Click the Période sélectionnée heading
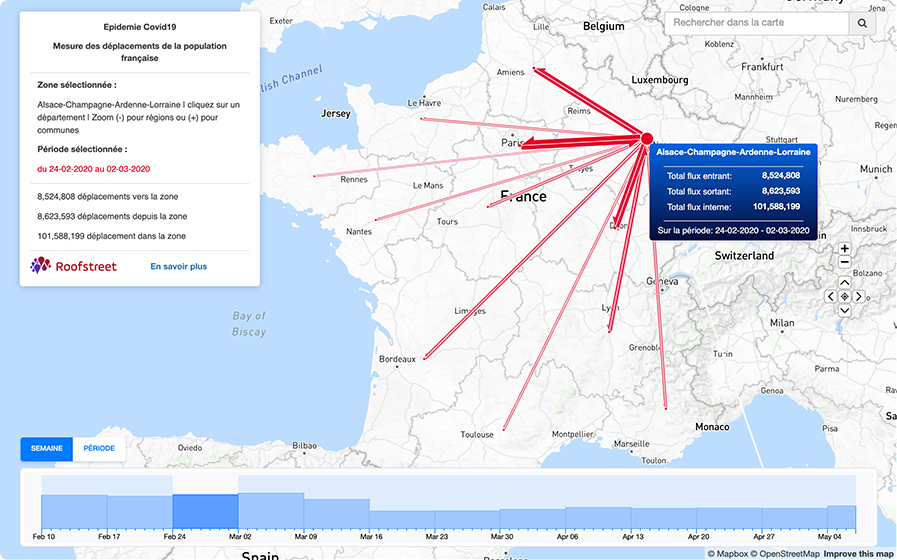Viewport: 897px width, 560px height. 82,149
